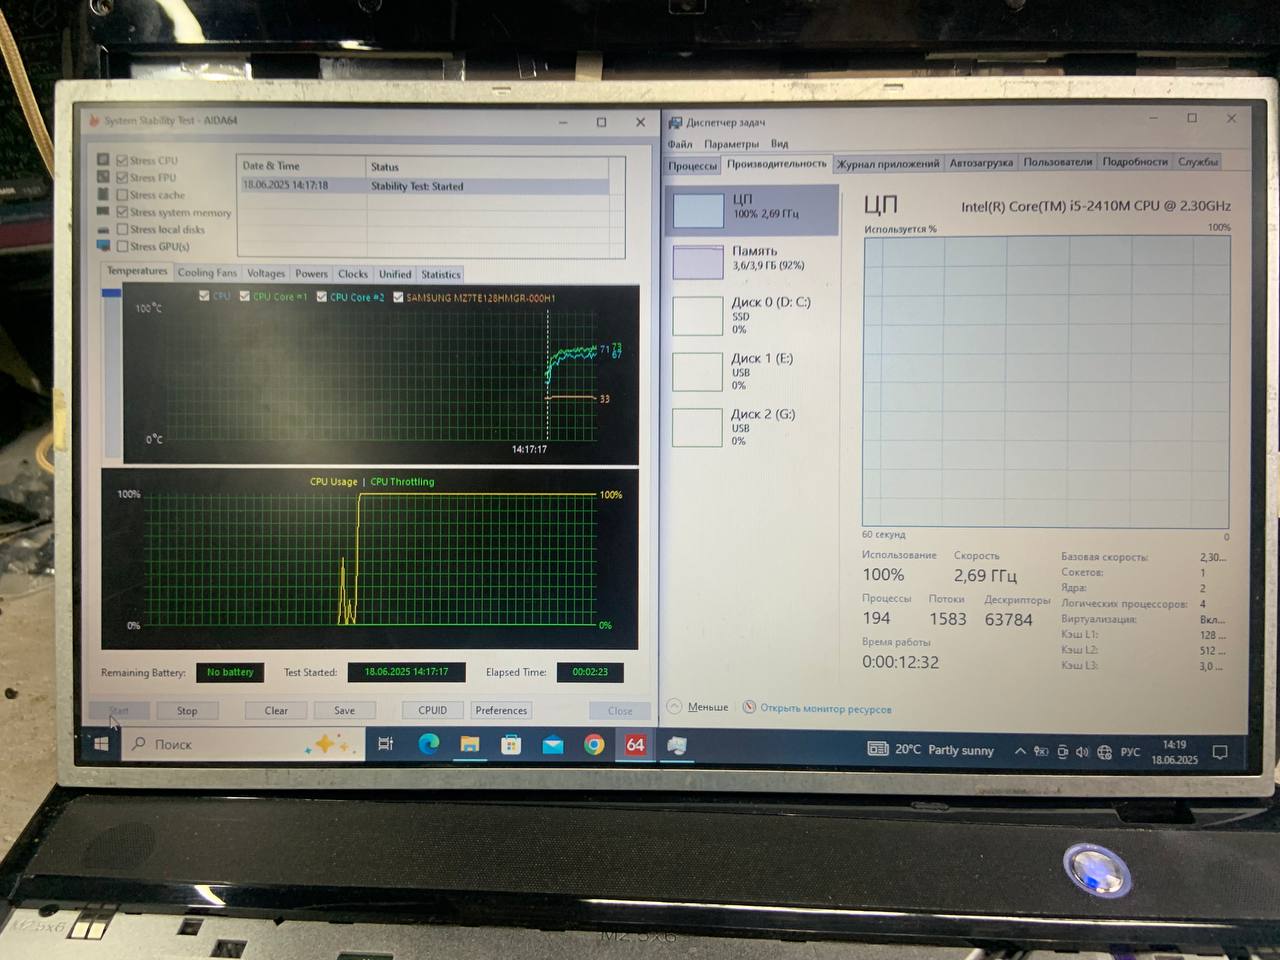Open the Mail app taskbar icon

[552, 745]
